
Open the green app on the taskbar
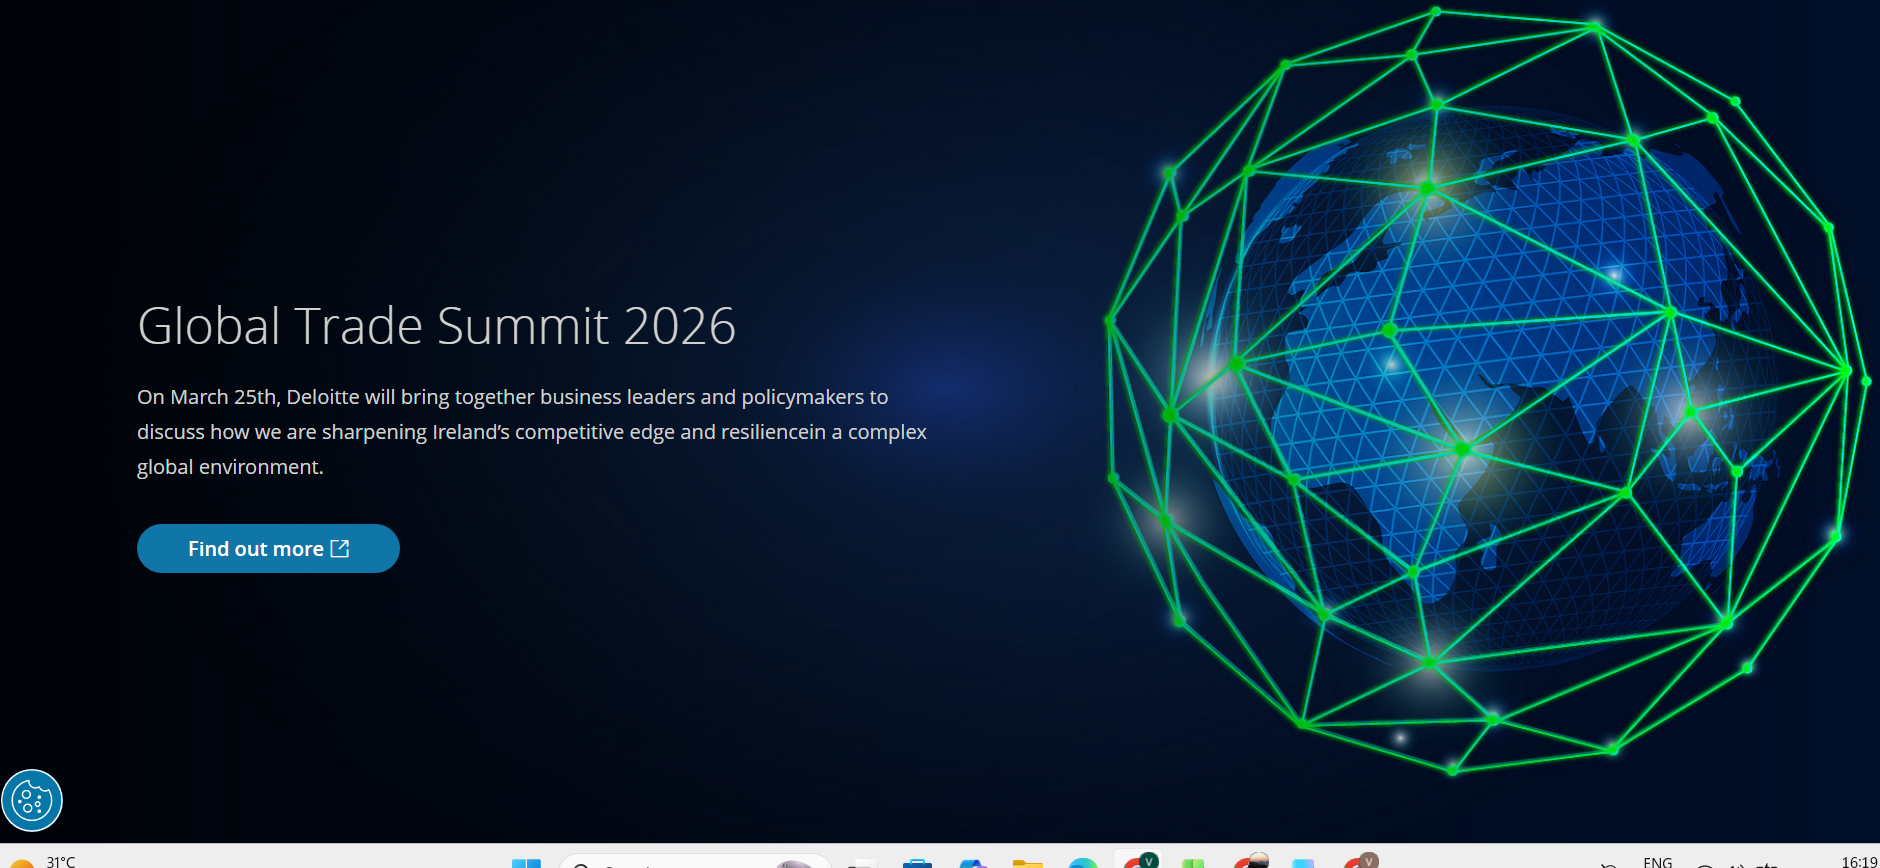tap(1193, 863)
